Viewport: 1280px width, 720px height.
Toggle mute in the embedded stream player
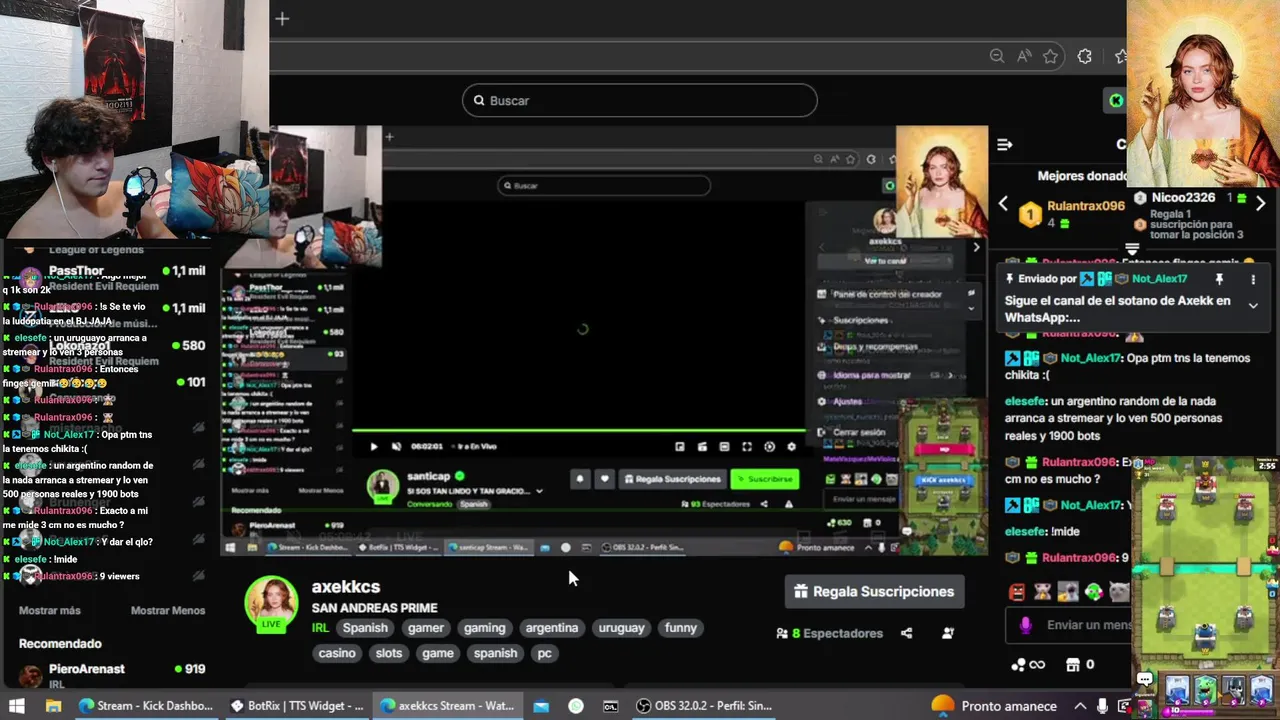[396, 446]
